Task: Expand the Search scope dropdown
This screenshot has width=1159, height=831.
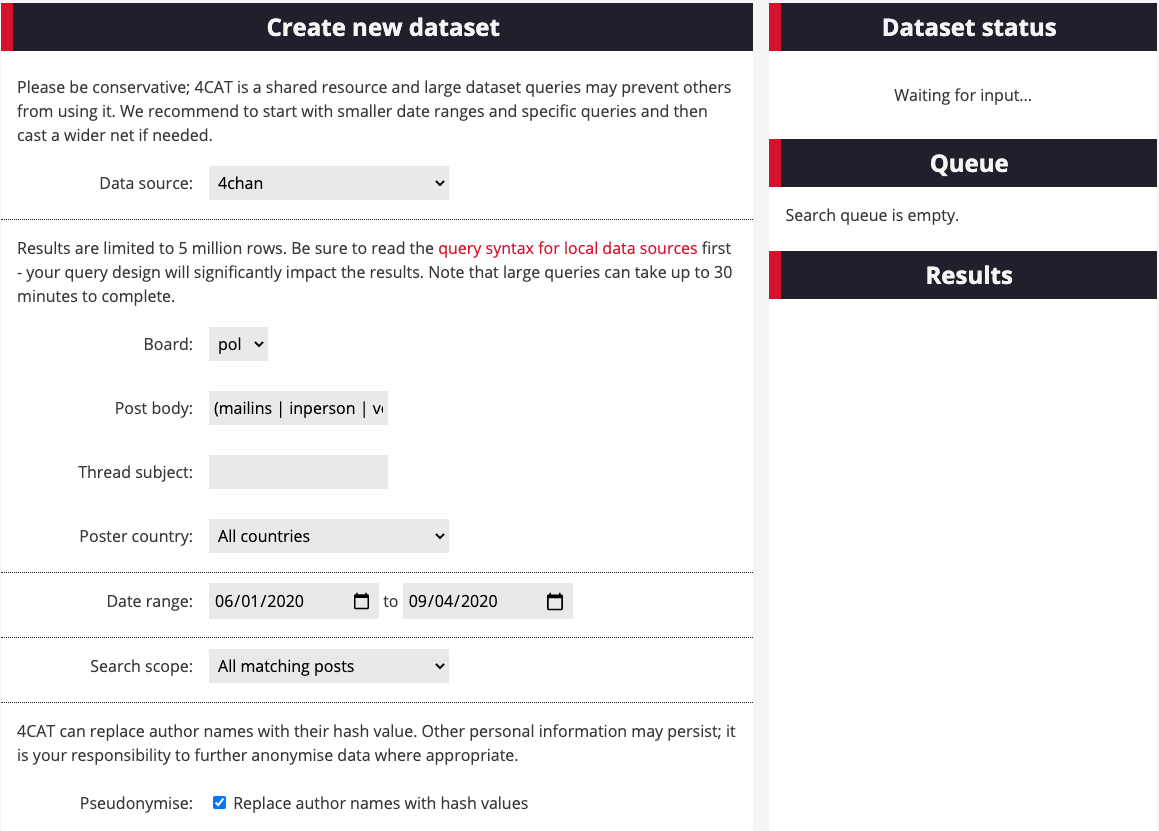Action: 328,666
